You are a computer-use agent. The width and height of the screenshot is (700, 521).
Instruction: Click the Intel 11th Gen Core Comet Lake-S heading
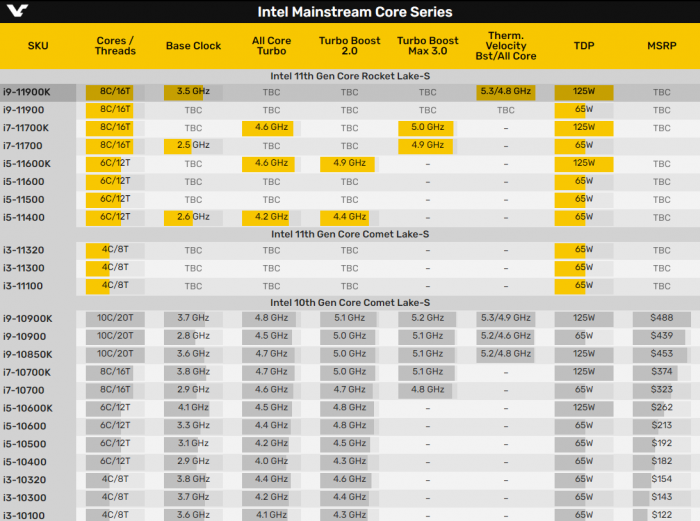click(x=350, y=234)
